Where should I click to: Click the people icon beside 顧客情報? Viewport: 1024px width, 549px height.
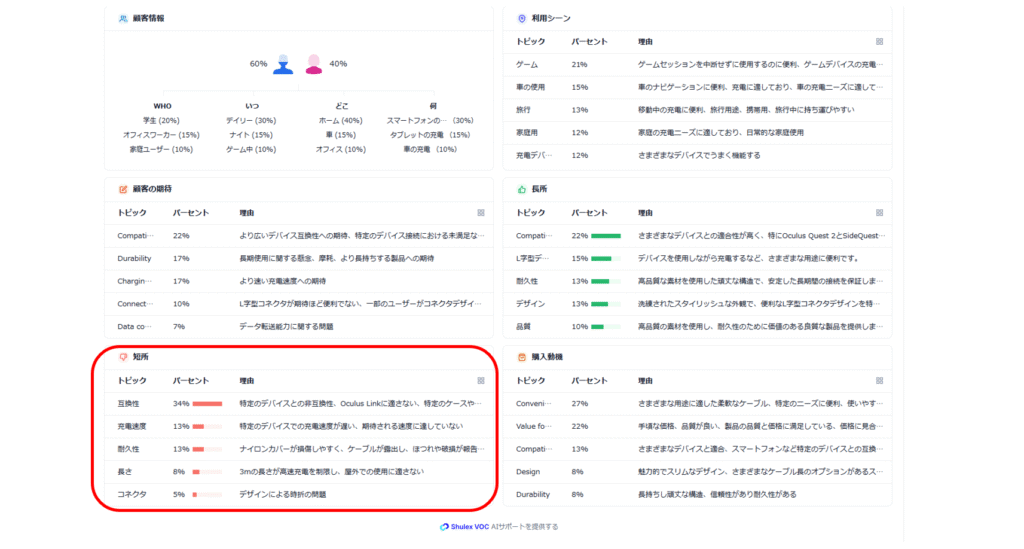pos(123,18)
